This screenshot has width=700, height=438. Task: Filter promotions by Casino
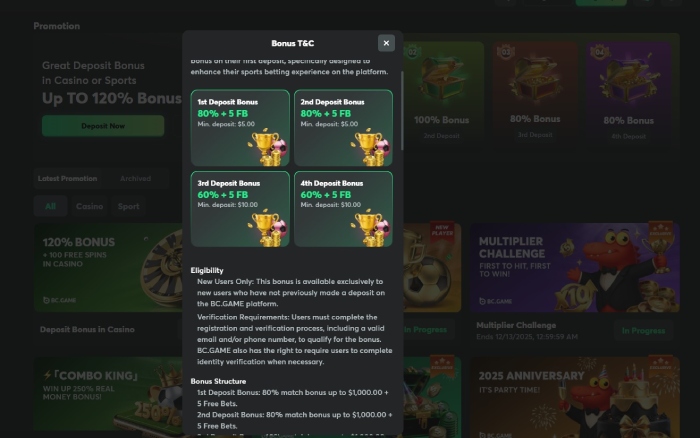pyautogui.click(x=89, y=206)
